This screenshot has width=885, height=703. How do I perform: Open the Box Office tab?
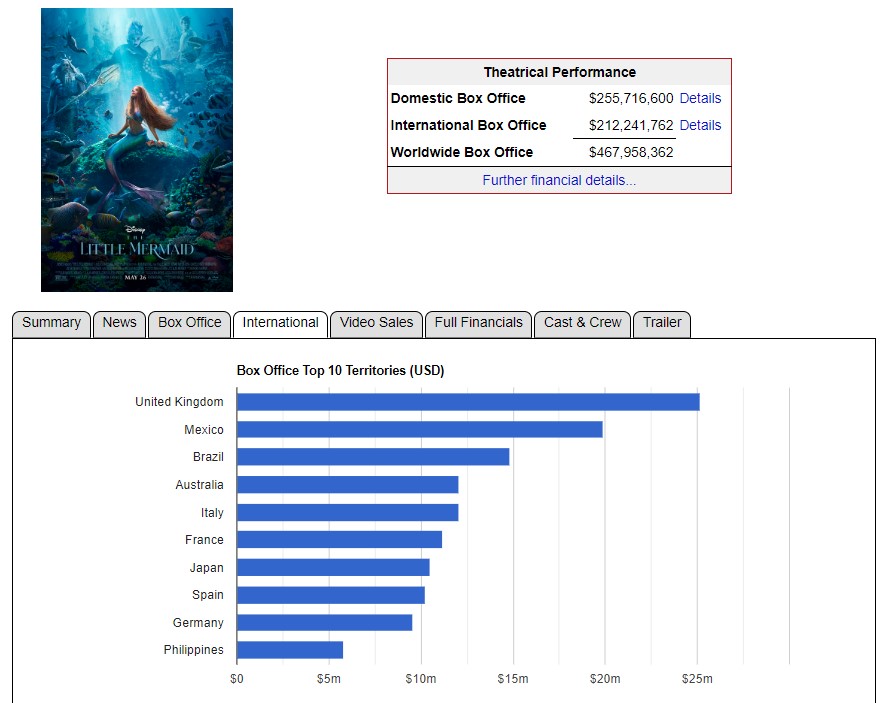(x=189, y=323)
